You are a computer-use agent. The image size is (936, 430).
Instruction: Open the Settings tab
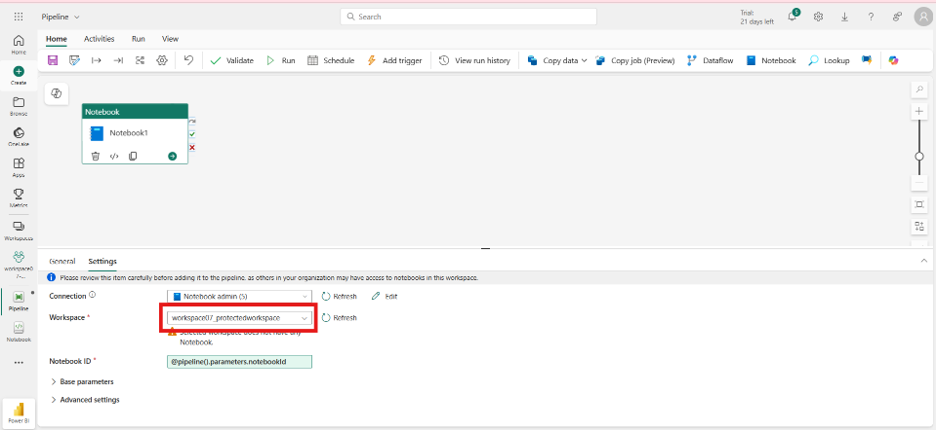(103, 261)
